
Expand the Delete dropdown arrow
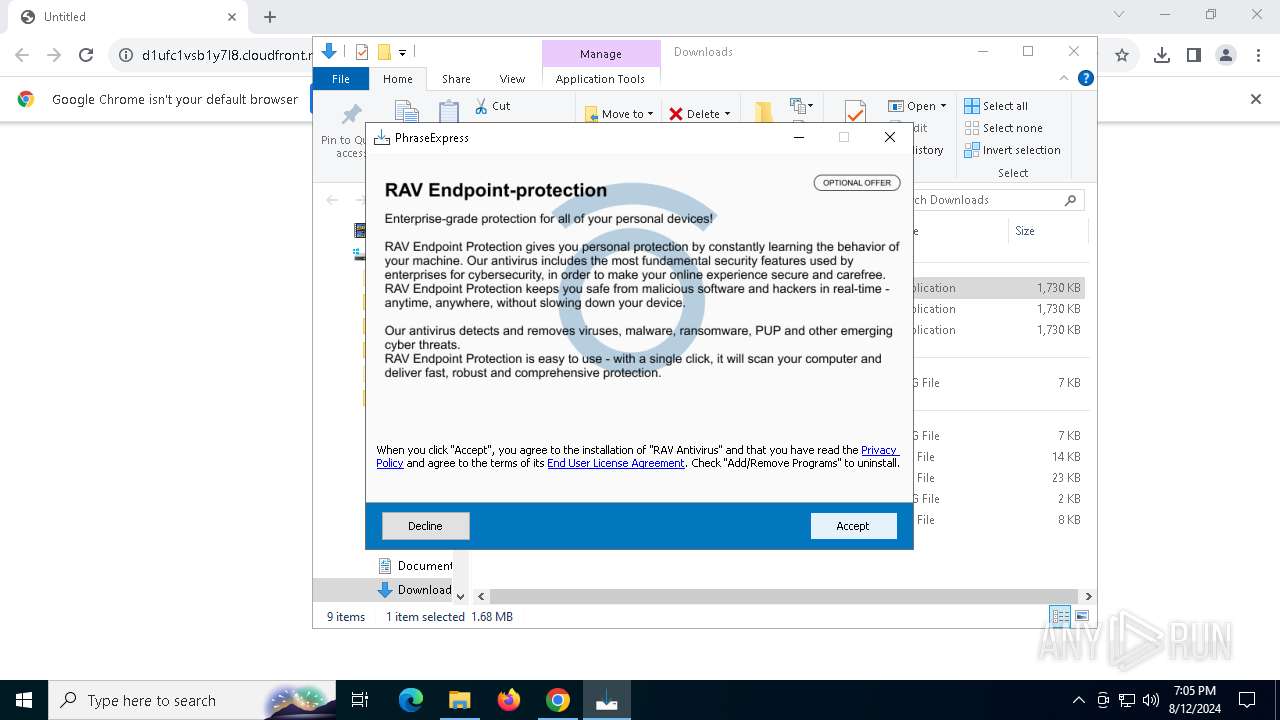point(727,114)
